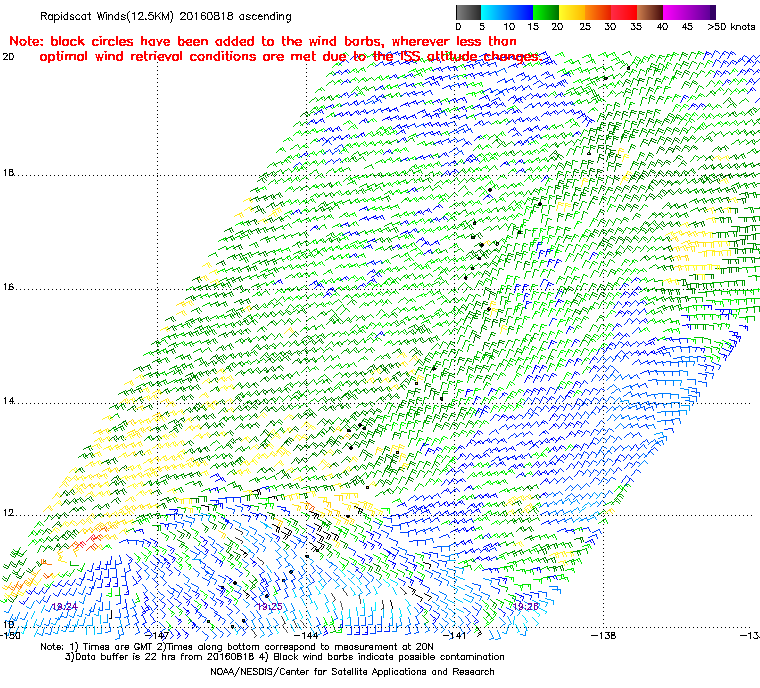Click the '>50 knots' legend label

click(731, 27)
